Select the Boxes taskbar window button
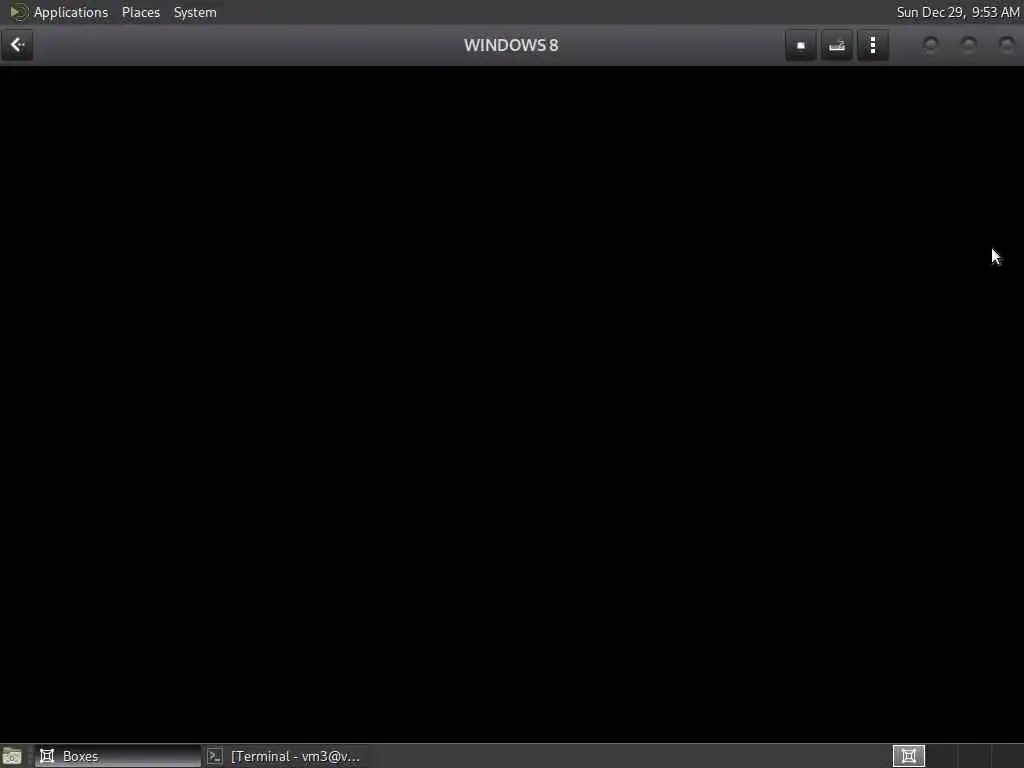Image resolution: width=1024 pixels, height=768 pixels. point(118,756)
